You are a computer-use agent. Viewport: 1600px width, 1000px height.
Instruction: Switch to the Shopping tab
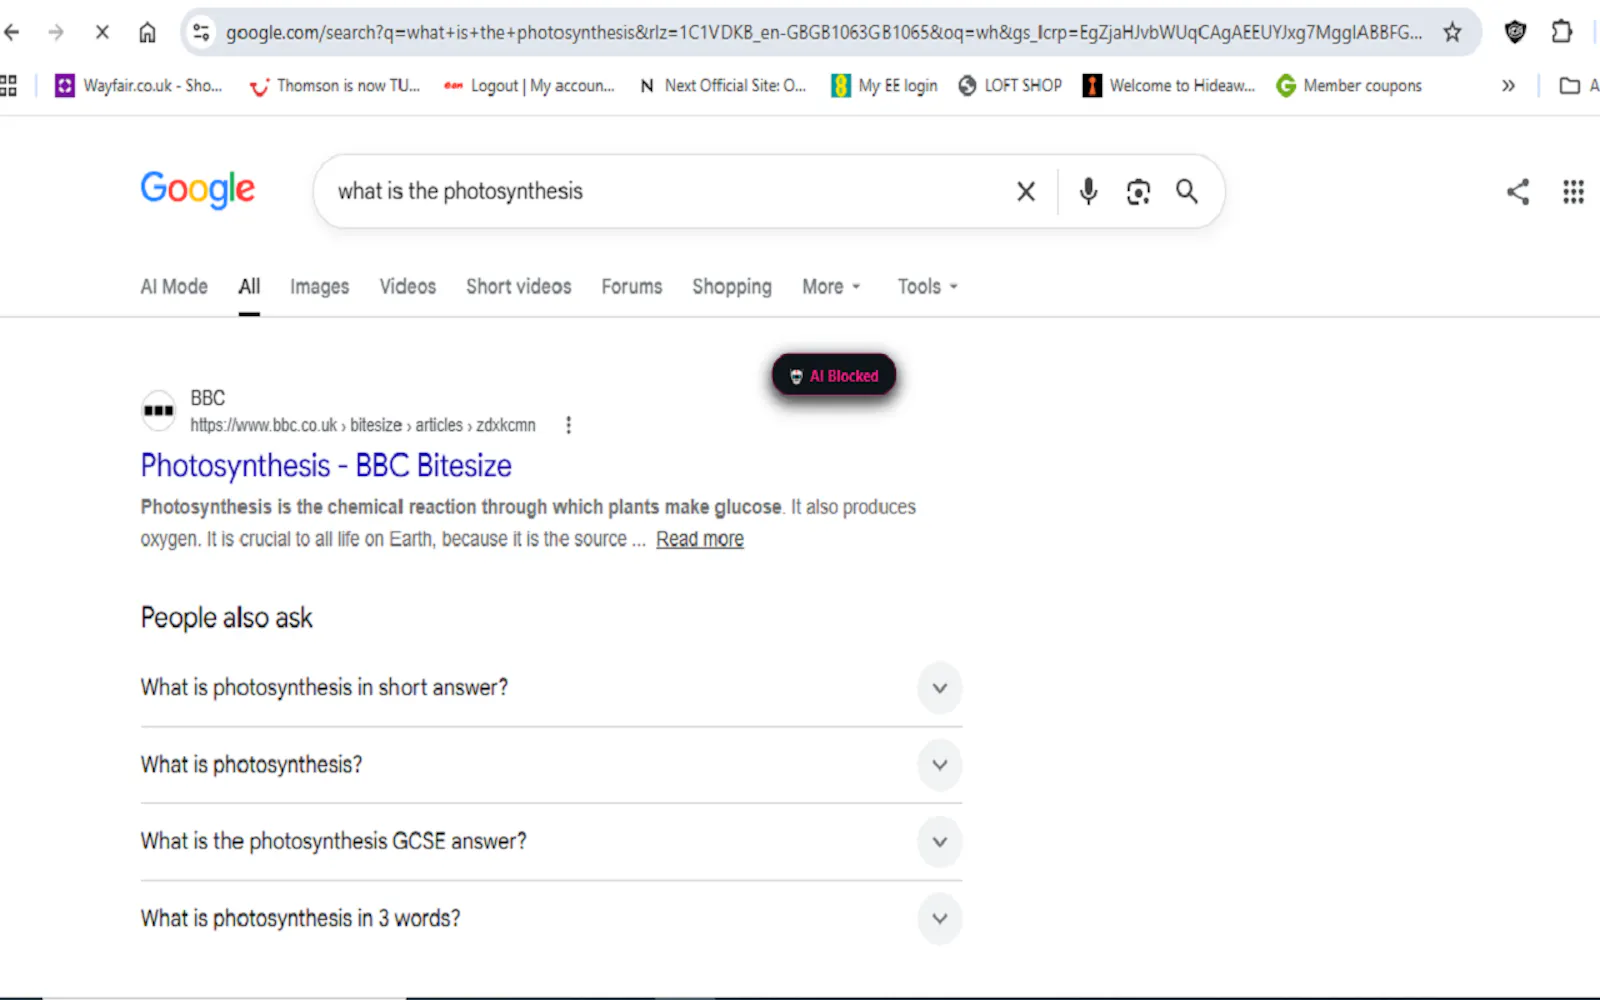pyautogui.click(x=732, y=287)
